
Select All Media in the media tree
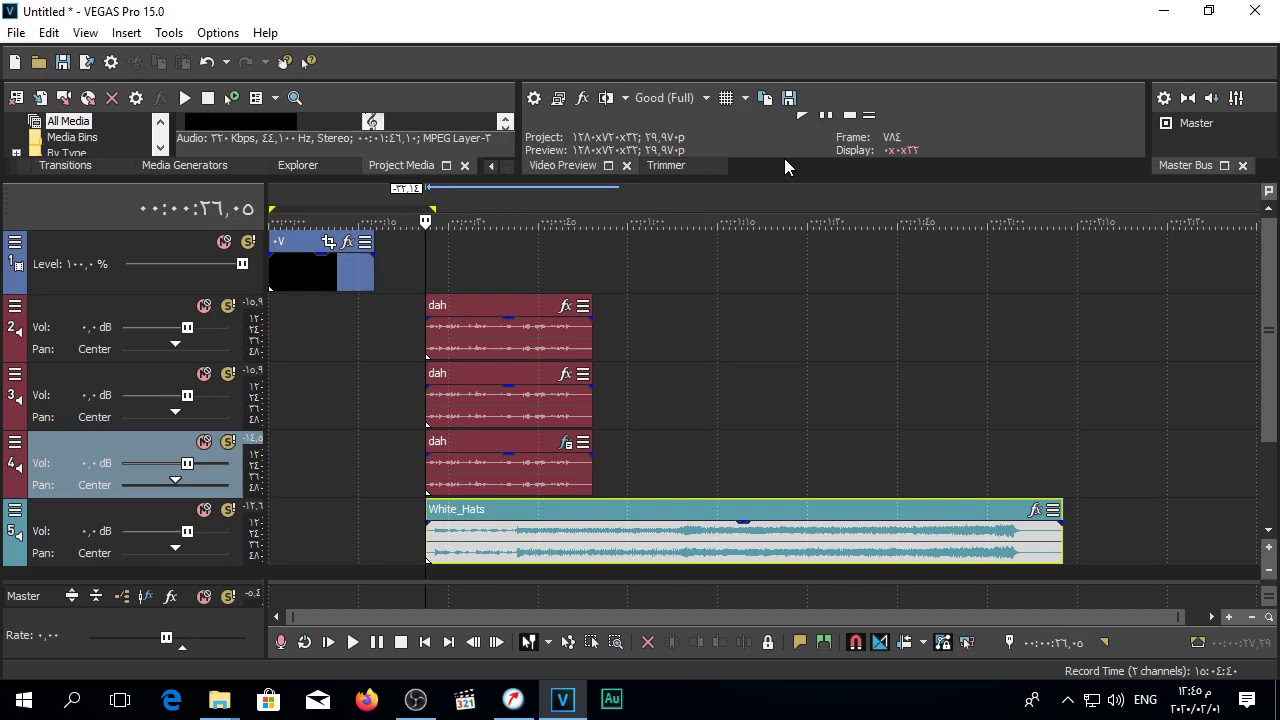pos(68,121)
